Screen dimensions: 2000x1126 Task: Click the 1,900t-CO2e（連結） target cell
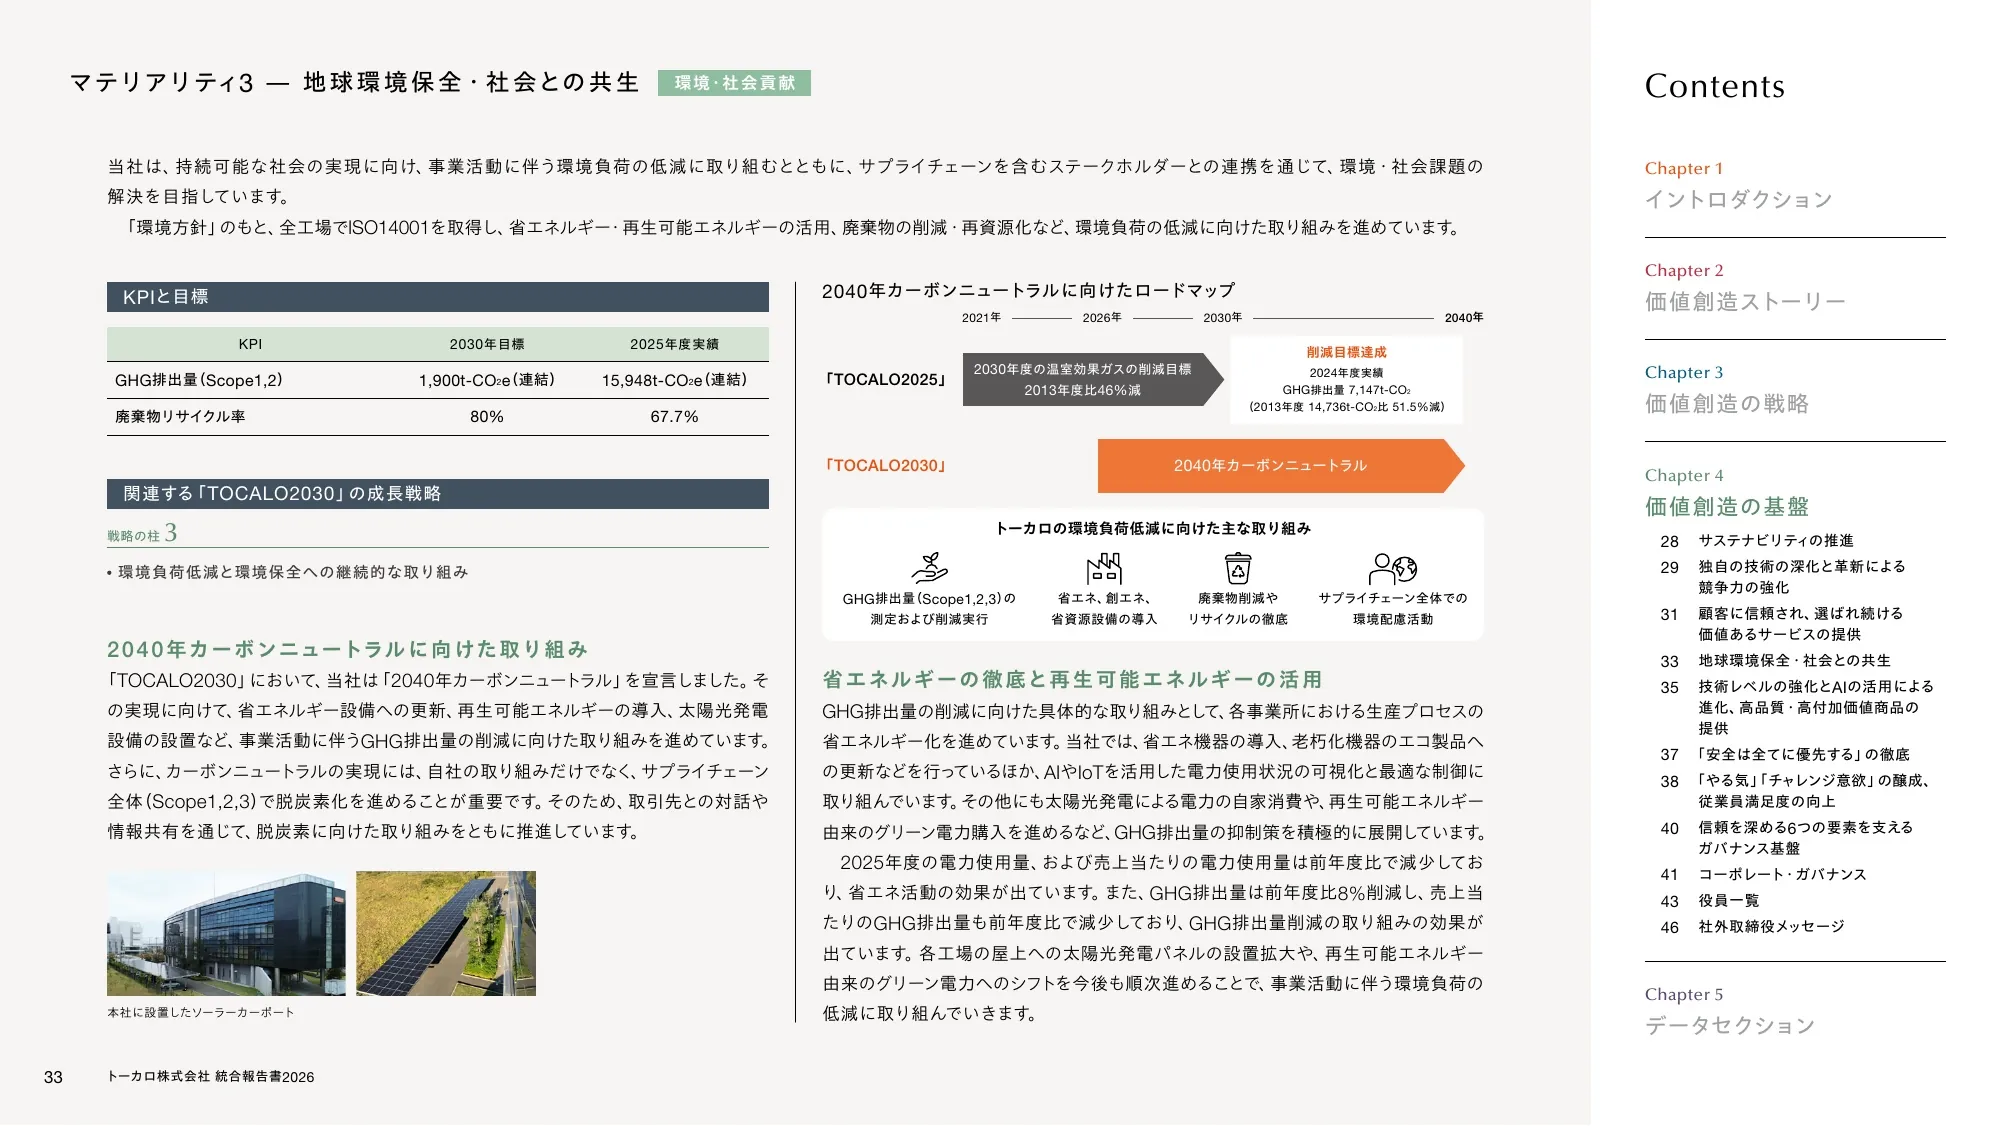tap(487, 380)
